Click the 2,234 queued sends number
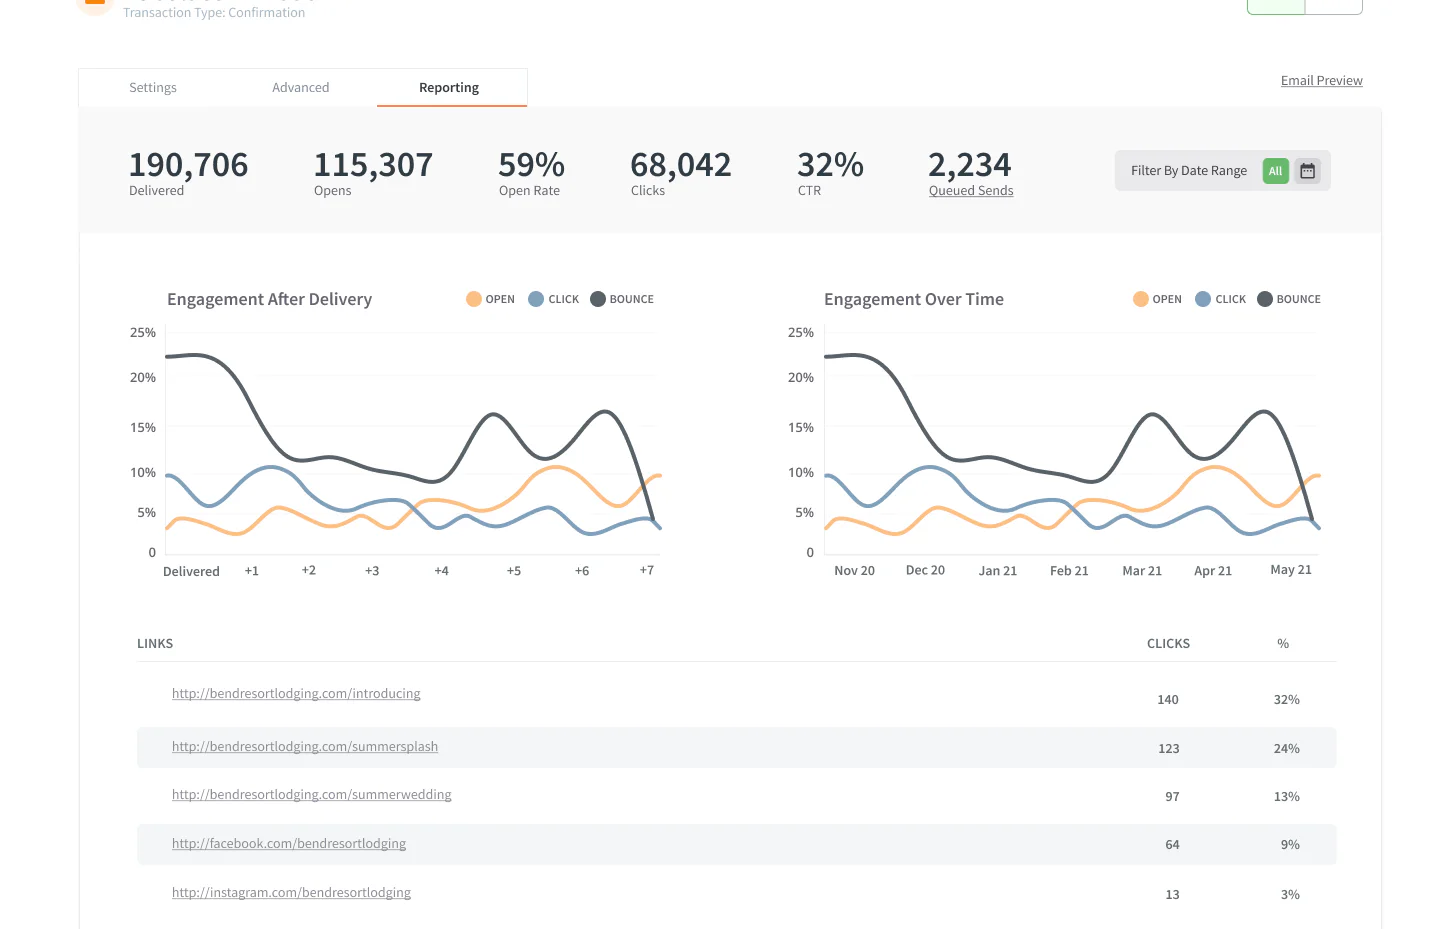Viewport: 1440px width, 929px height. (970, 164)
